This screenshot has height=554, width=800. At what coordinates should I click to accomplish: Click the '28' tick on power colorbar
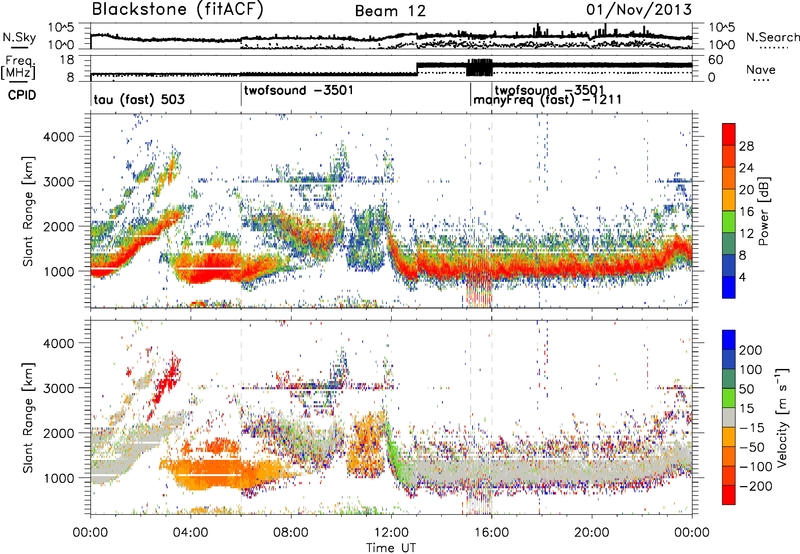click(x=746, y=146)
